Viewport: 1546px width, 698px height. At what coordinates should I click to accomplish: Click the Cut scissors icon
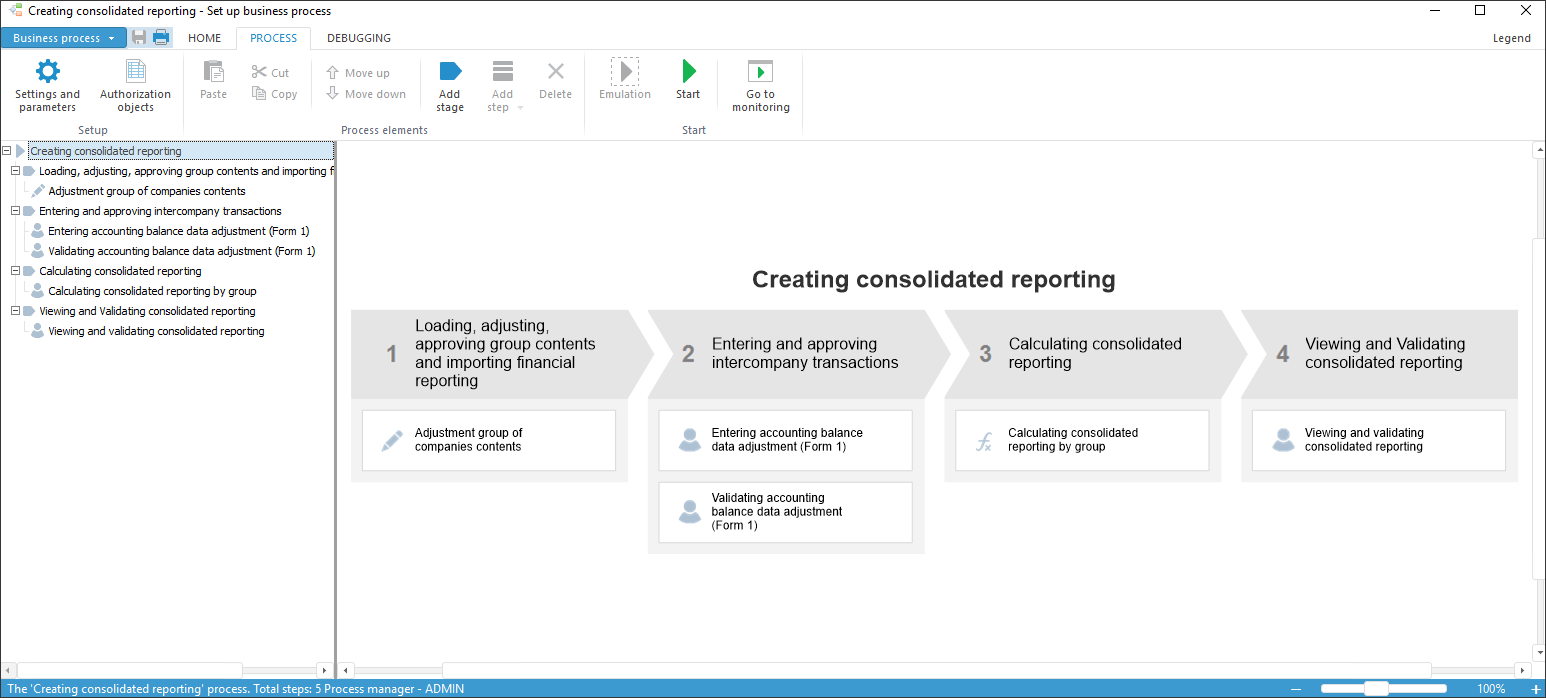(259, 72)
